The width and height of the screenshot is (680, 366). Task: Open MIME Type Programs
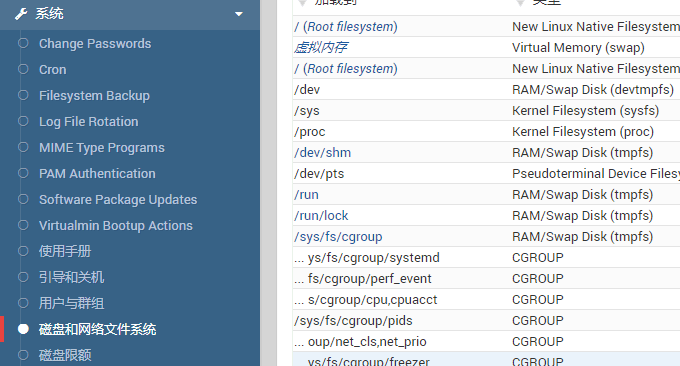101,147
